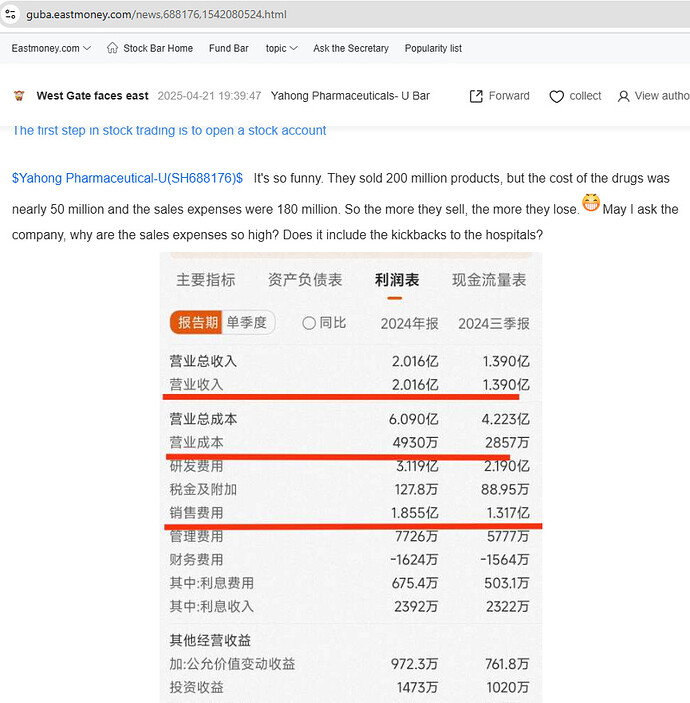Open the Popularity list

pos(433,48)
